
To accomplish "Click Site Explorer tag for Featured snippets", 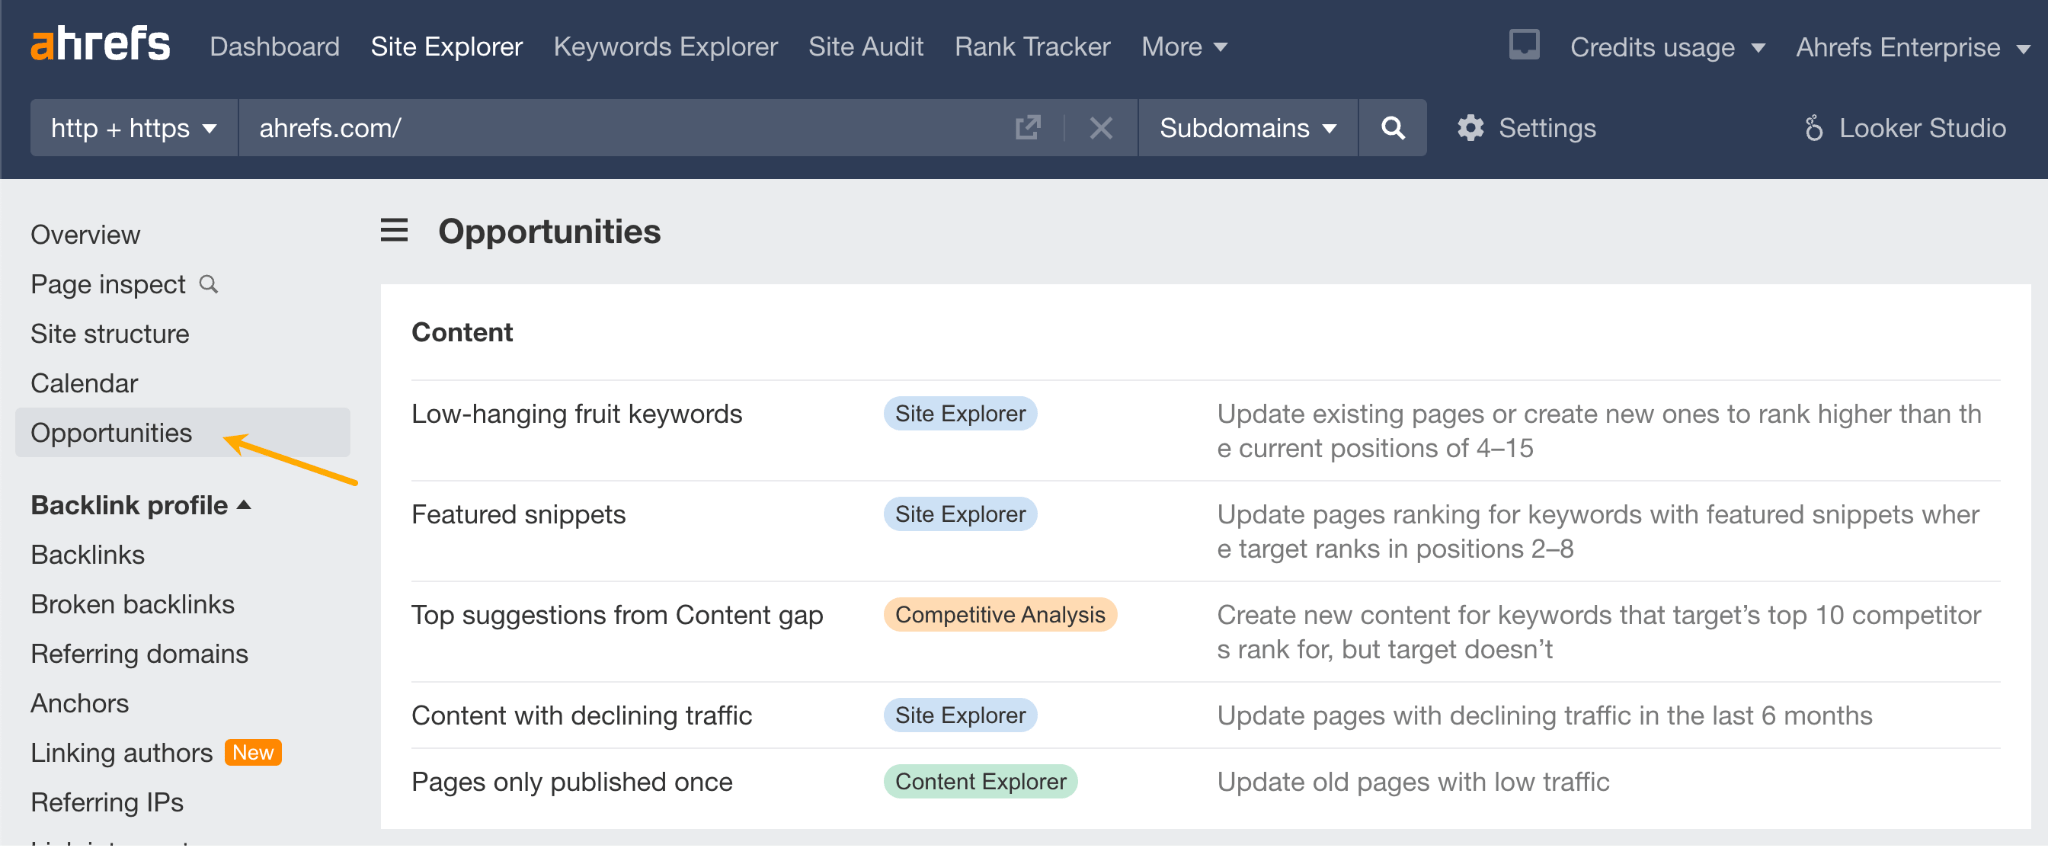I will (960, 514).
